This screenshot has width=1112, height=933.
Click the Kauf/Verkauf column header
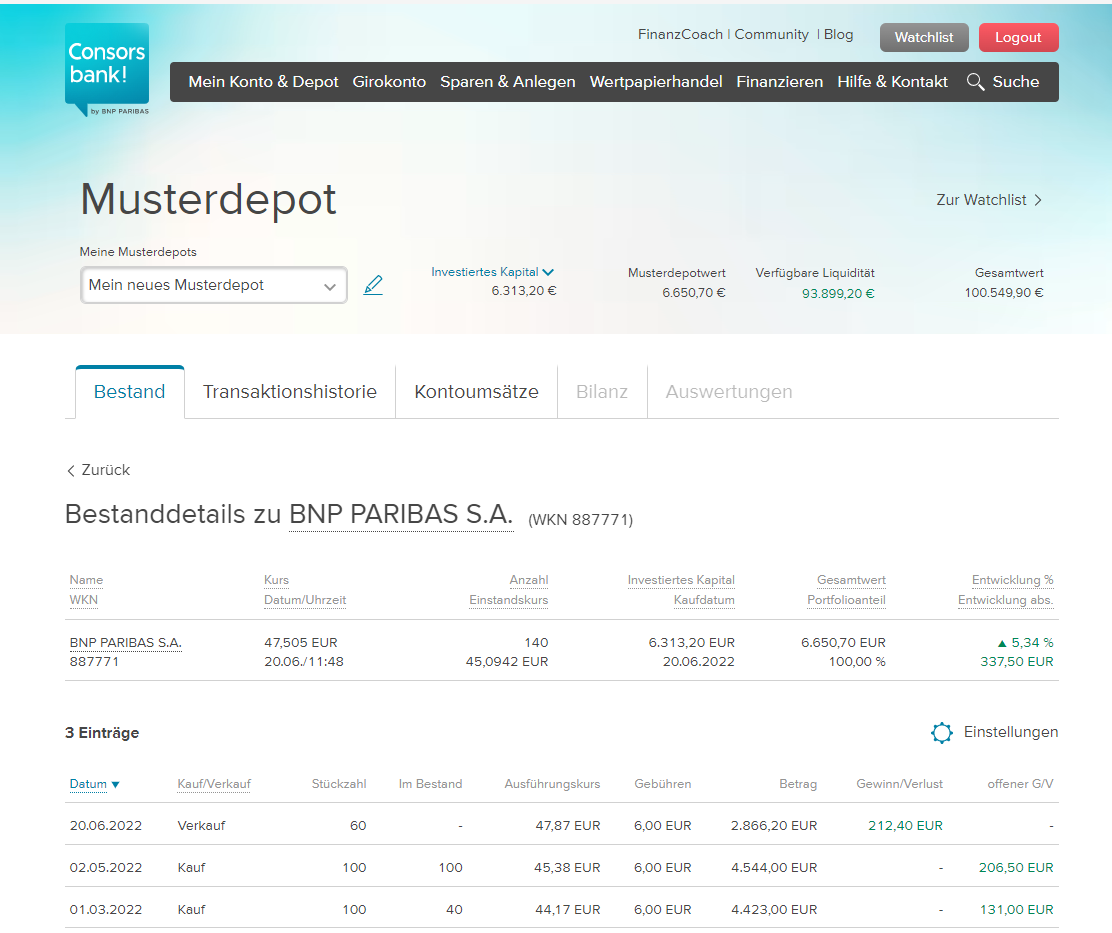(x=214, y=784)
